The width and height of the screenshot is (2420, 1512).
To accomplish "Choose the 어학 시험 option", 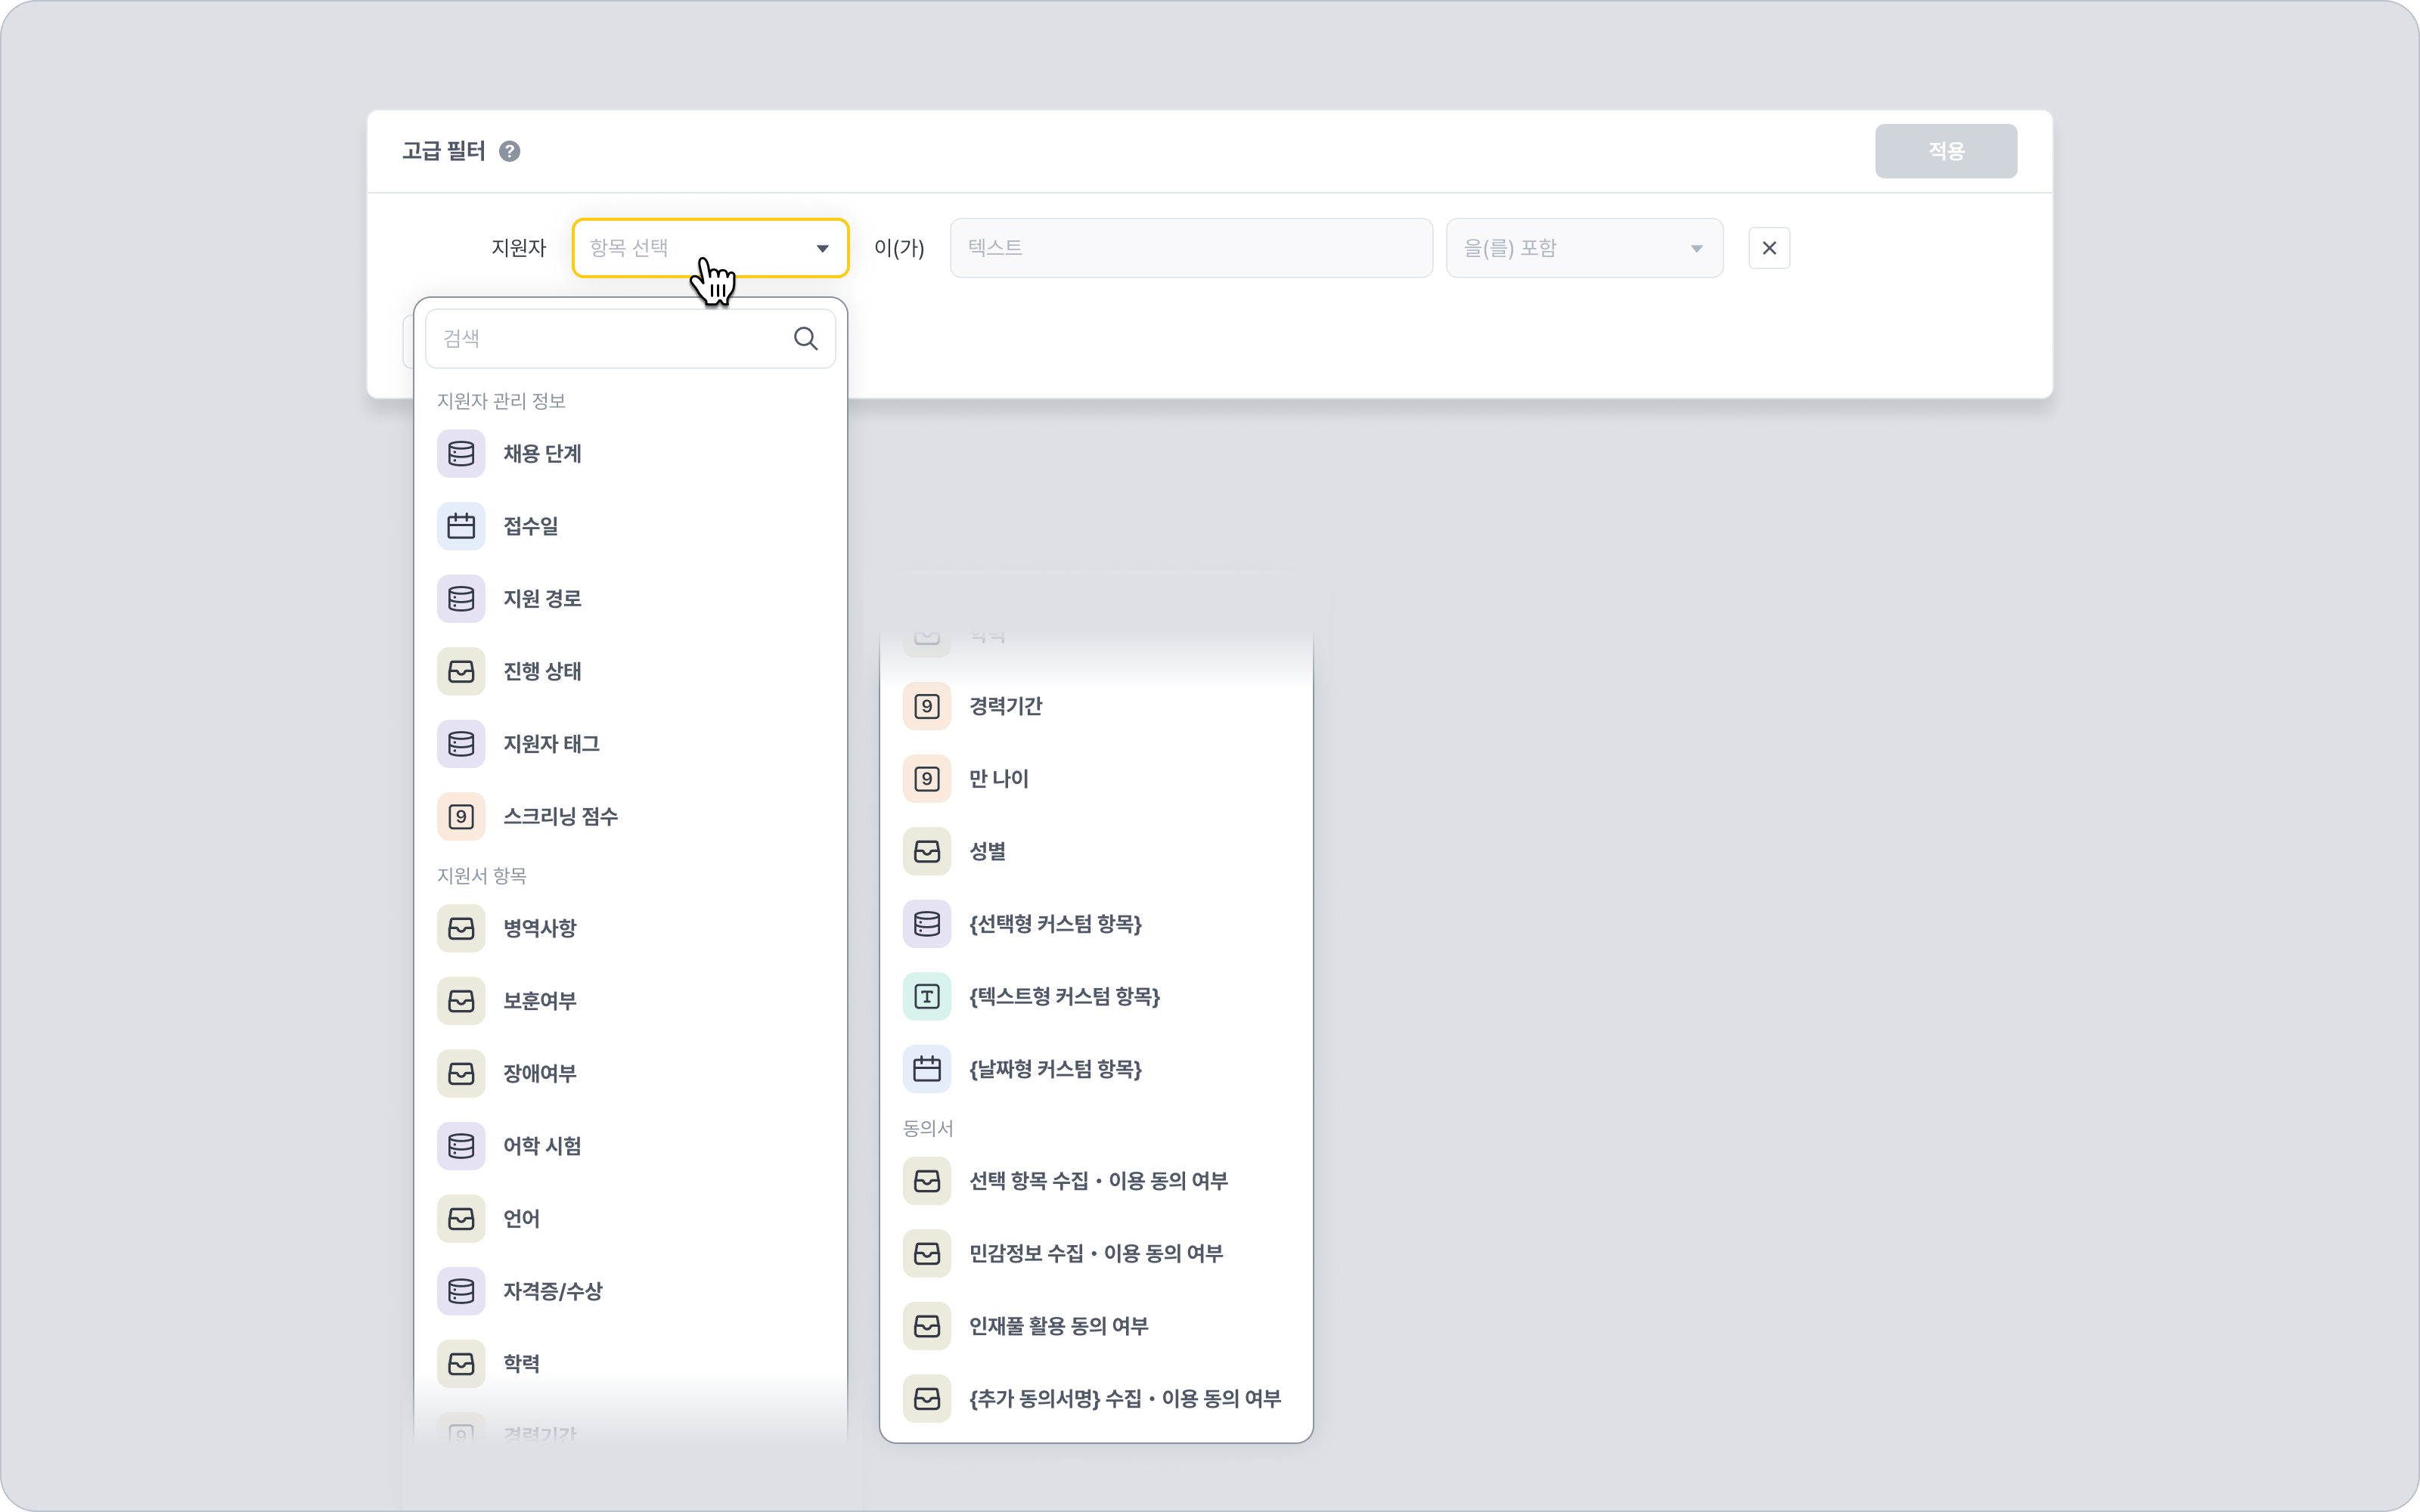I will 542,1146.
